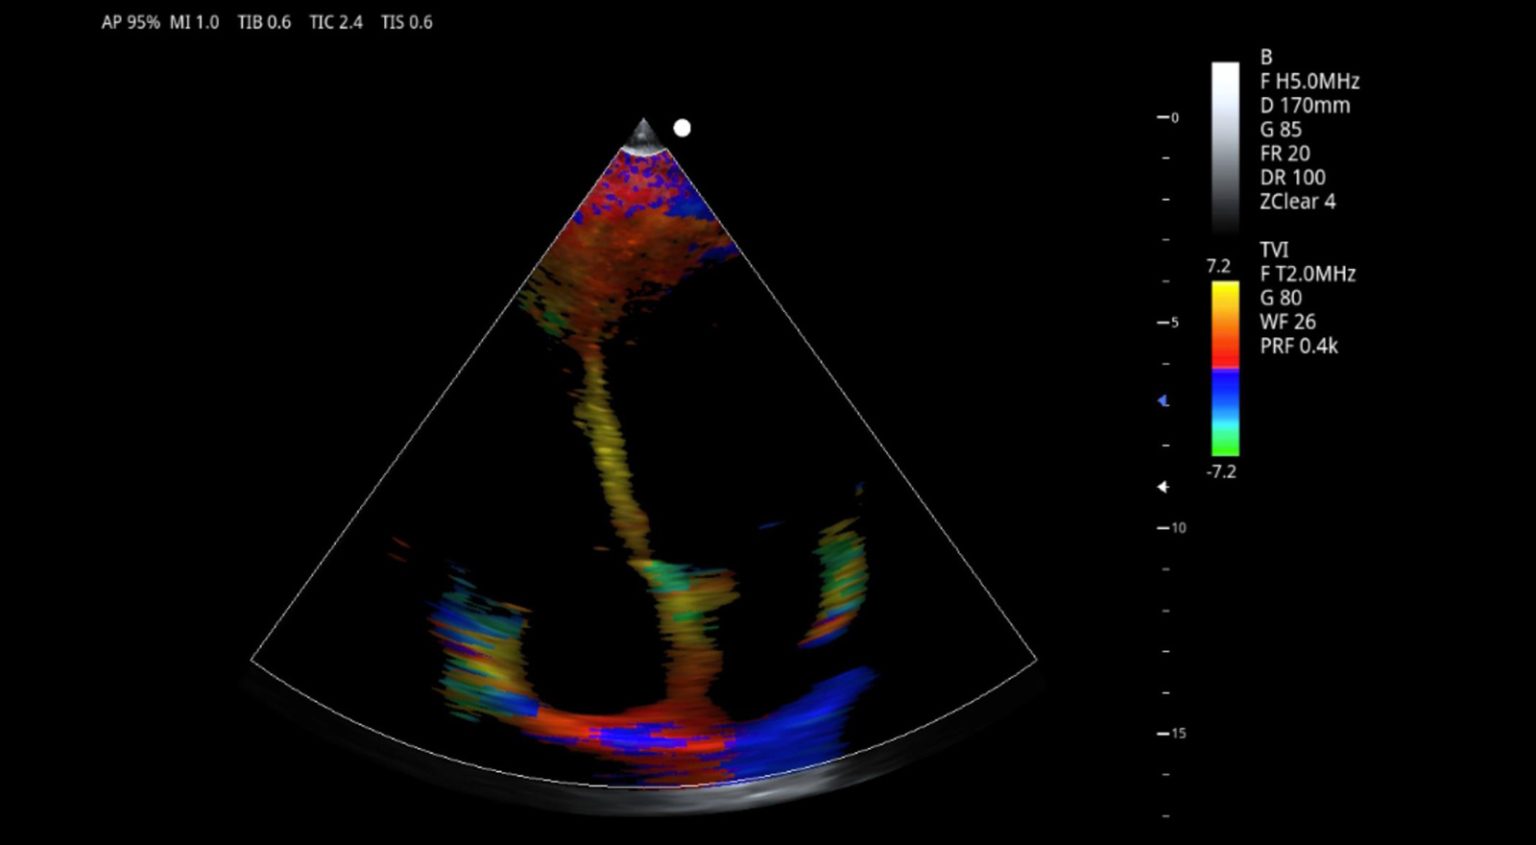Image resolution: width=1536 pixels, height=845 pixels.
Task: Click the WF 26 wall filter setting
Action: (x=1287, y=322)
